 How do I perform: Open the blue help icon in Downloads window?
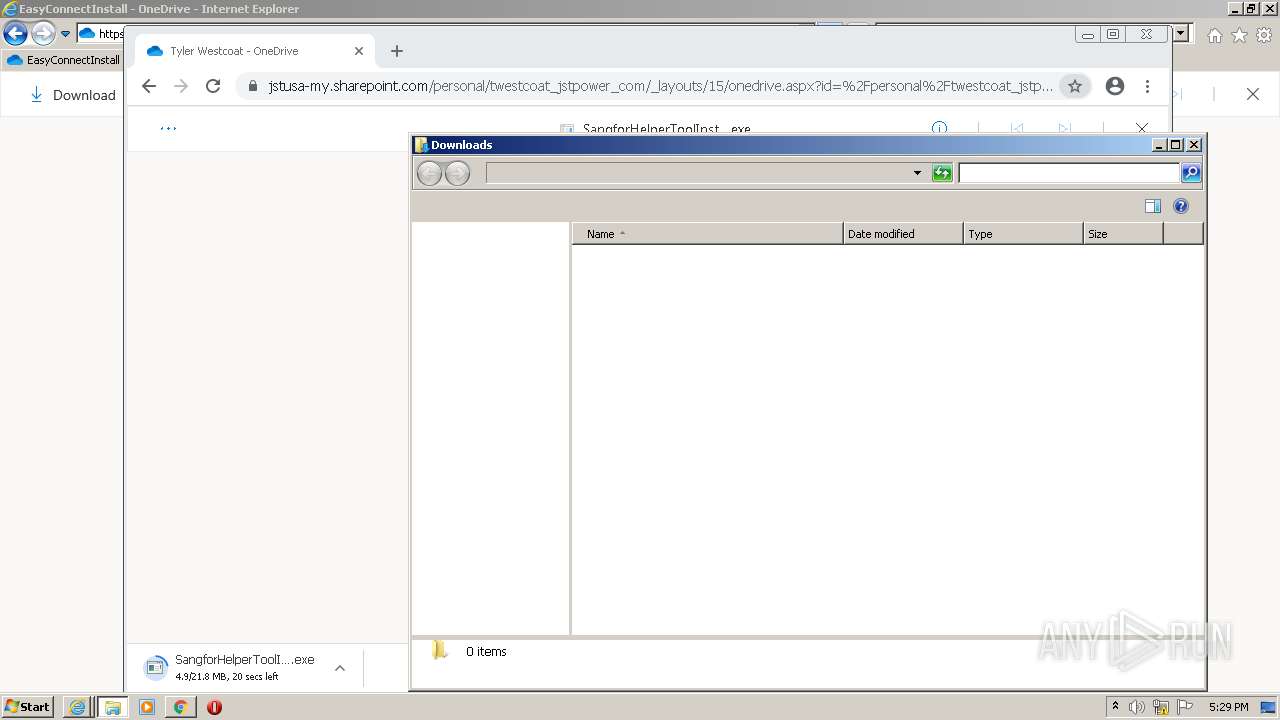[1181, 206]
